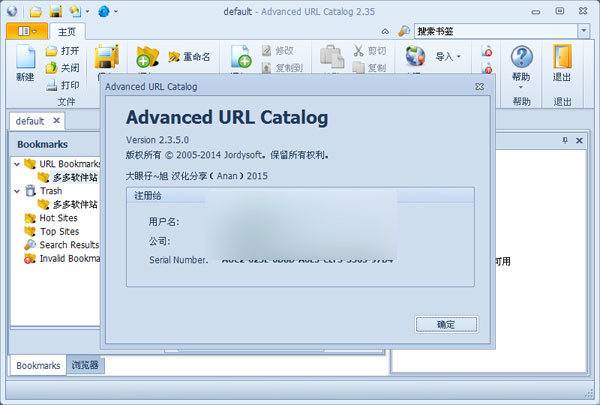Print using the 打印 item
Viewport: 600px width, 405px height.
[x=62, y=85]
